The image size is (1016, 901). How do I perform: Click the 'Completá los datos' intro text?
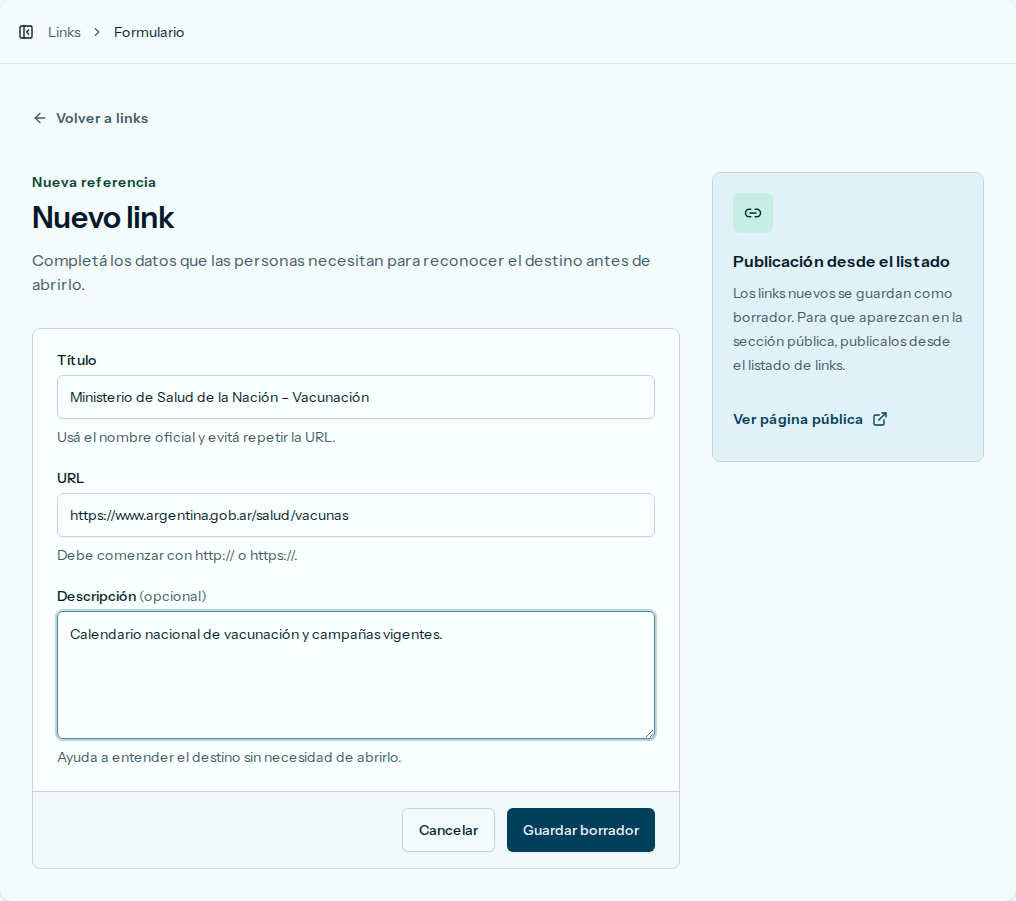pyautogui.click(x=341, y=272)
